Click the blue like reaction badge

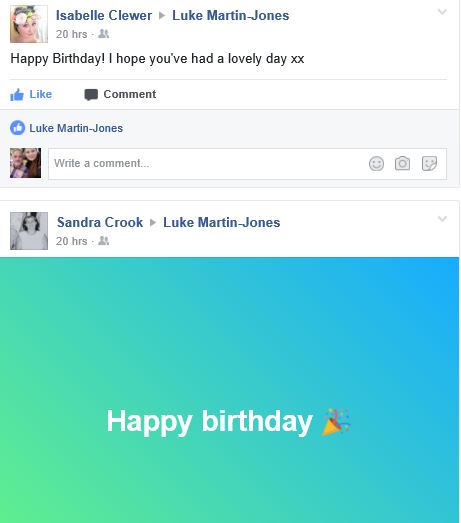(17, 128)
